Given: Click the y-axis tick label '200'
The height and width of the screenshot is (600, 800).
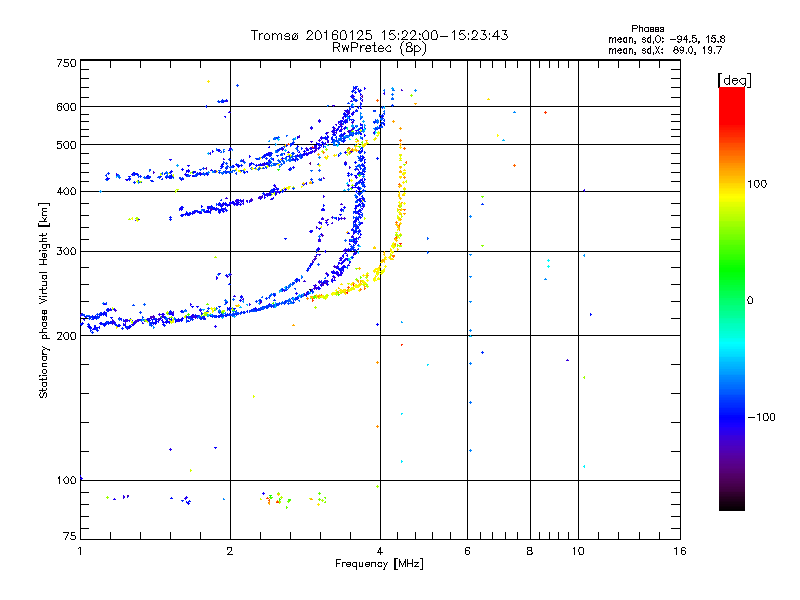Looking at the screenshot, I should point(66,336).
